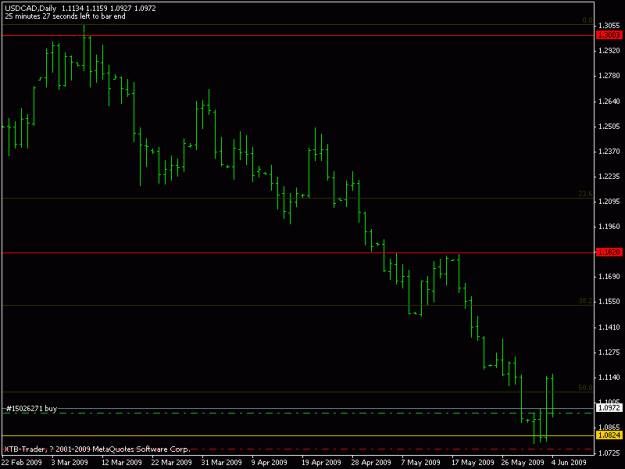Click the 28 Apr 2009 date label
This screenshot has width=625, height=469.
[x=371, y=462]
